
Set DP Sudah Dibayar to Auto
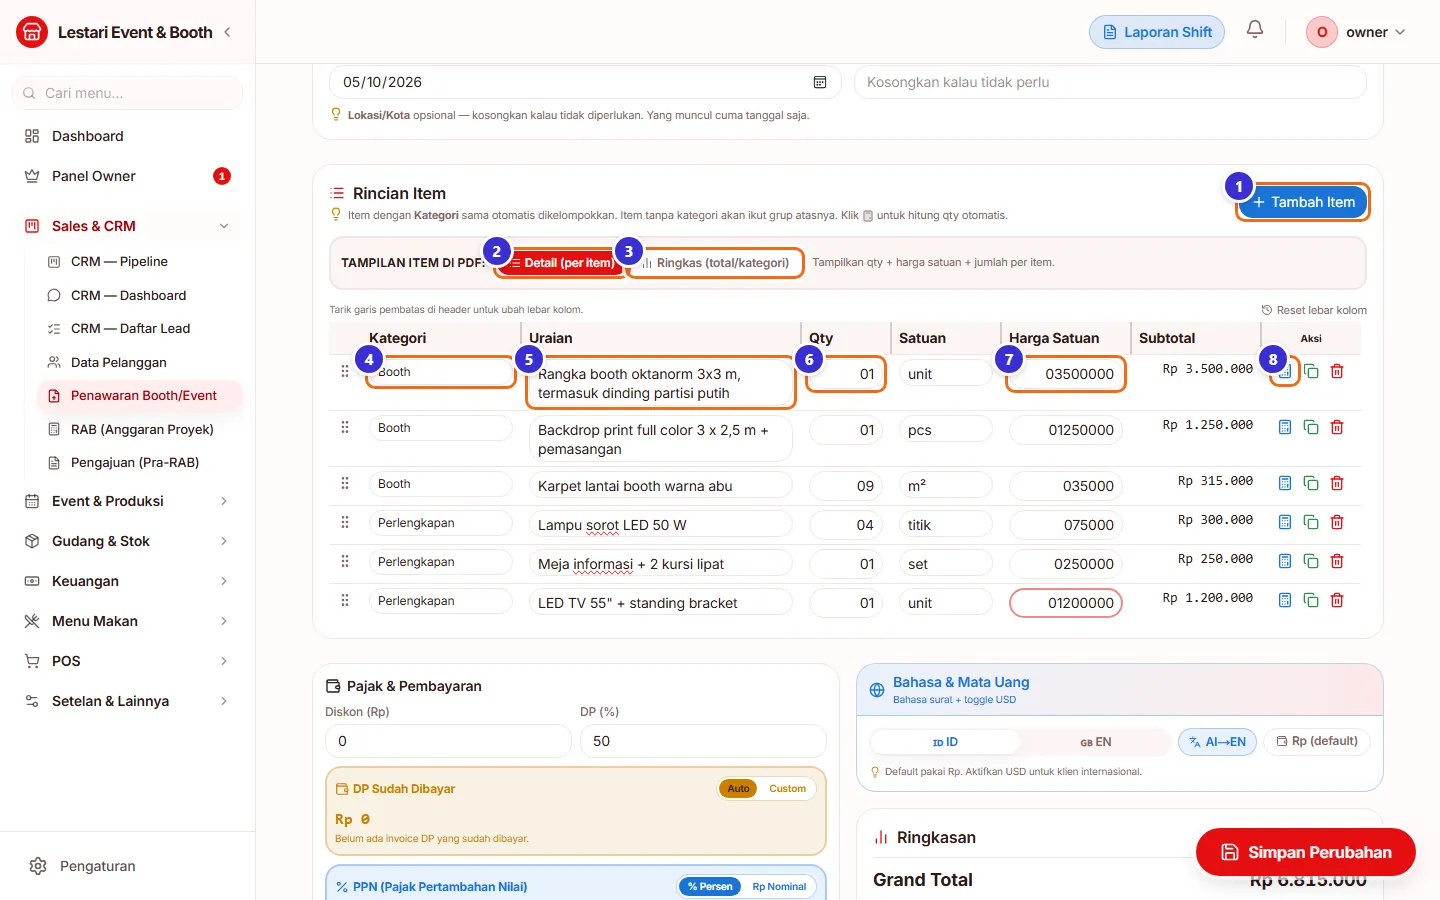point(738,789)
